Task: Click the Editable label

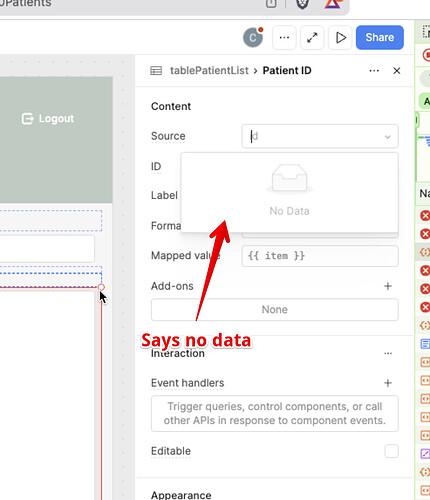Action: [171, 451]
